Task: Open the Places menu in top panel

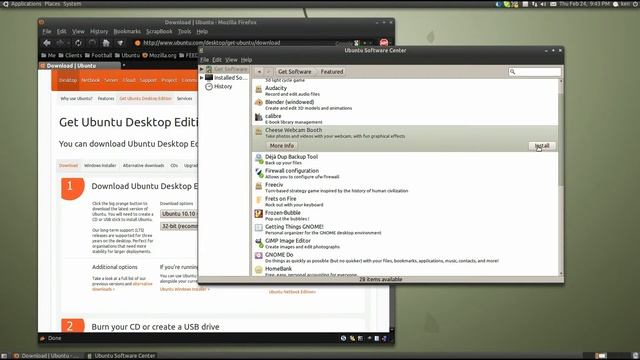Action: click(52, 4)
